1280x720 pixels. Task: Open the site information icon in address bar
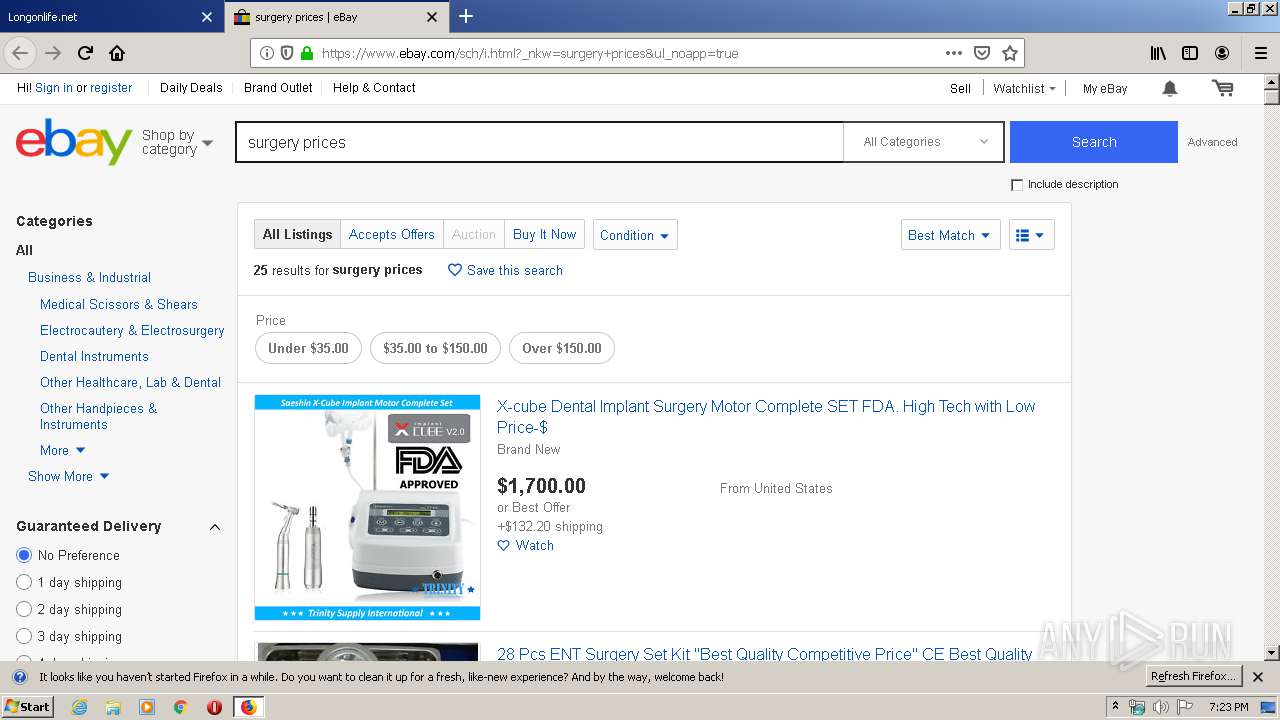(x=267, y=53)
